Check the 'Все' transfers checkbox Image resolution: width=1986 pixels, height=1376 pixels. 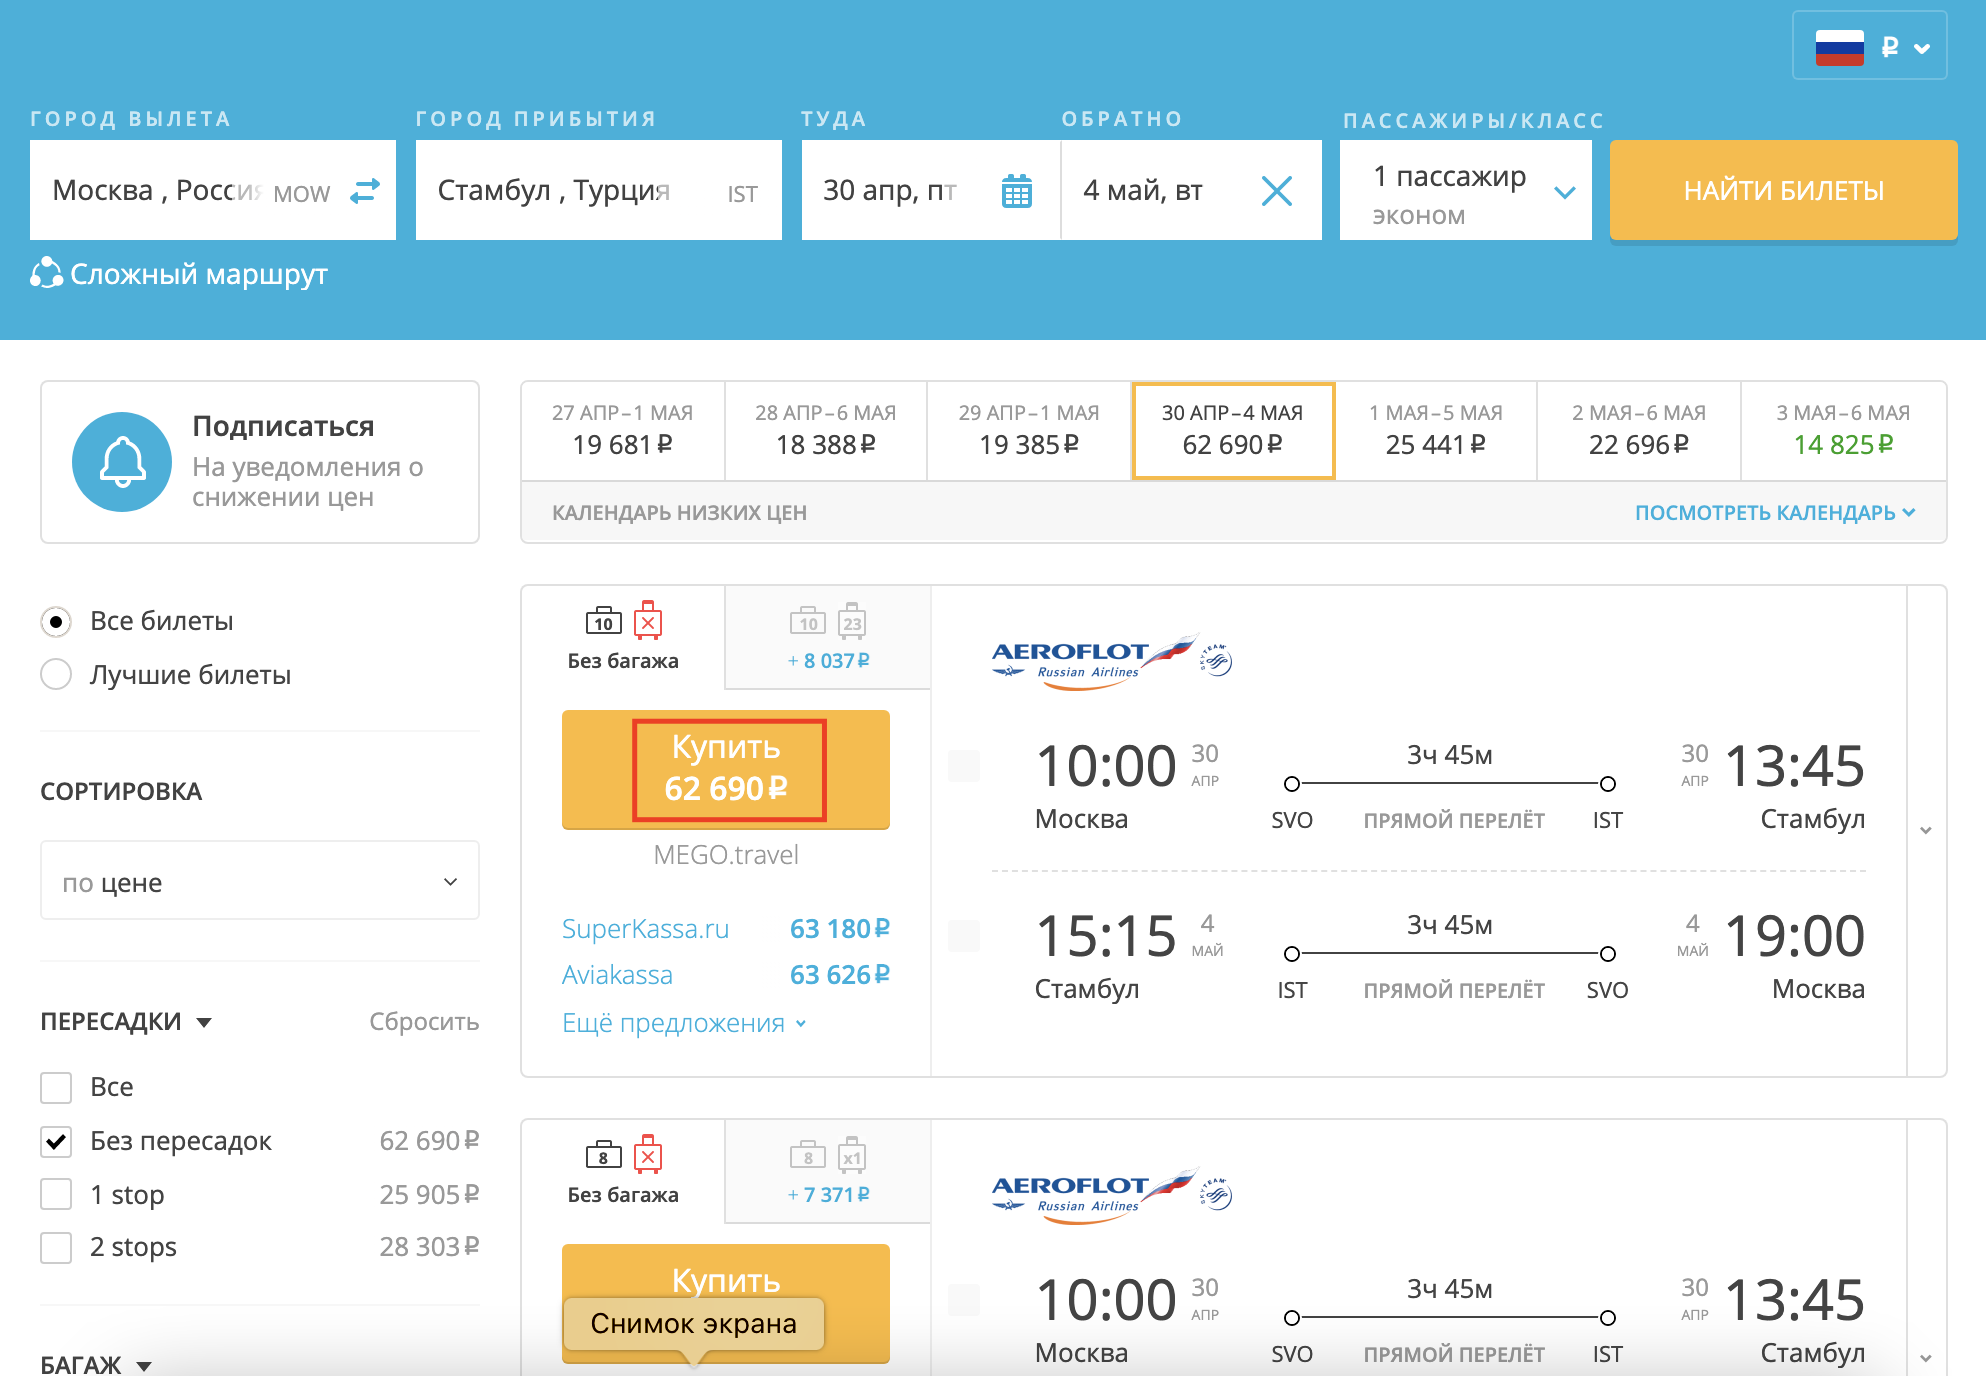click(56, 1087)
